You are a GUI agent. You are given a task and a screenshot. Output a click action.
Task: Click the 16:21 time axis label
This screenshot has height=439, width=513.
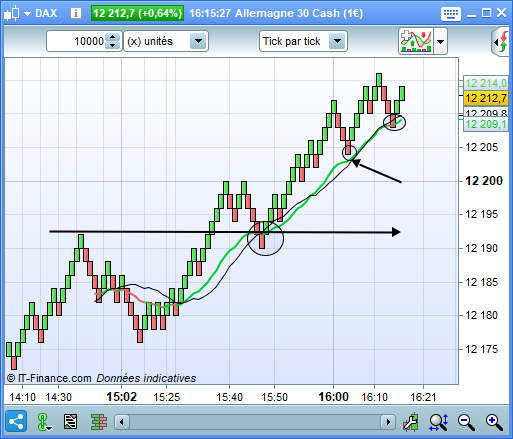(423, 397)
